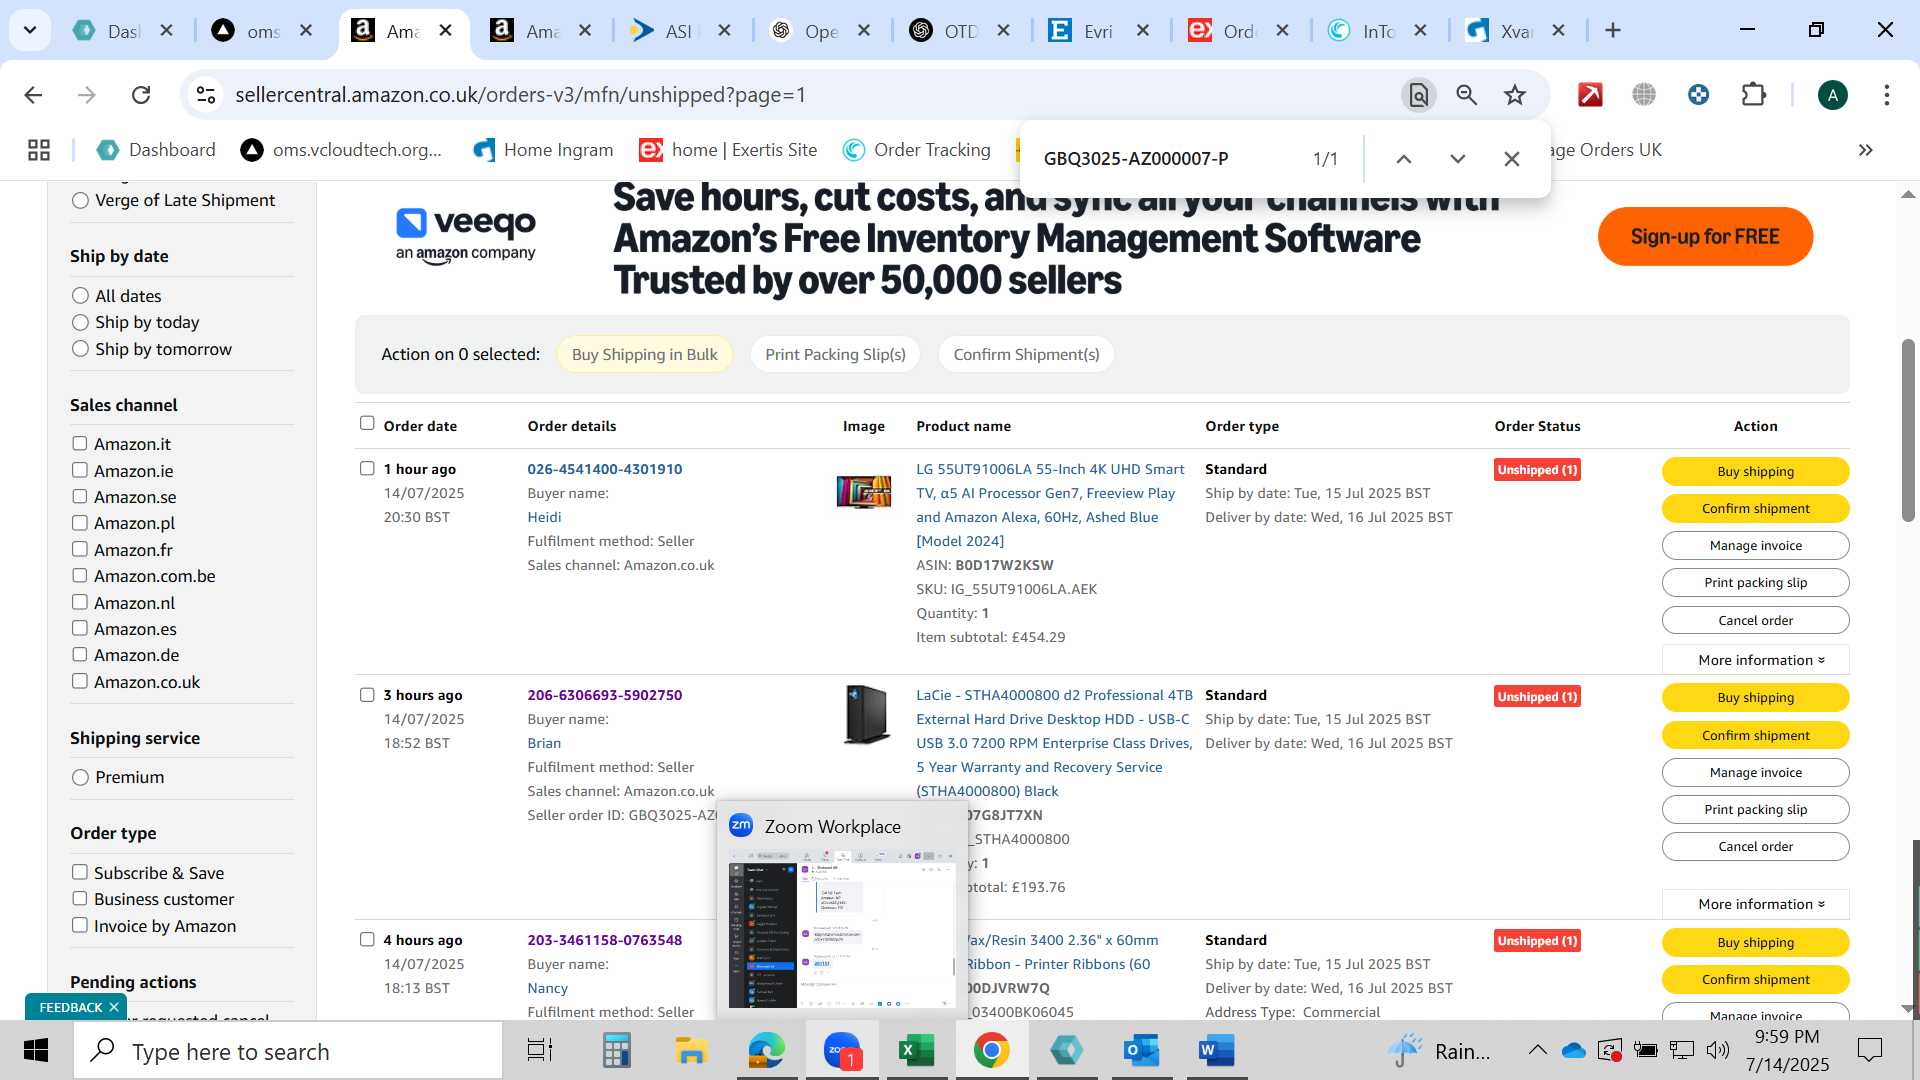Open order link 206-6306693-5902750

605,695
